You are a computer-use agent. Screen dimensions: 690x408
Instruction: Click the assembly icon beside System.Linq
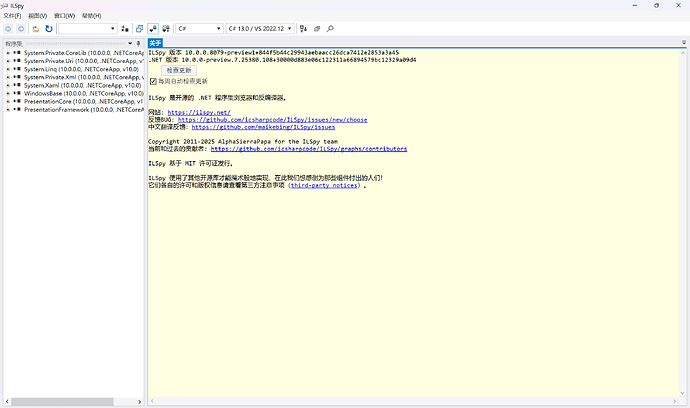point(17,69)
